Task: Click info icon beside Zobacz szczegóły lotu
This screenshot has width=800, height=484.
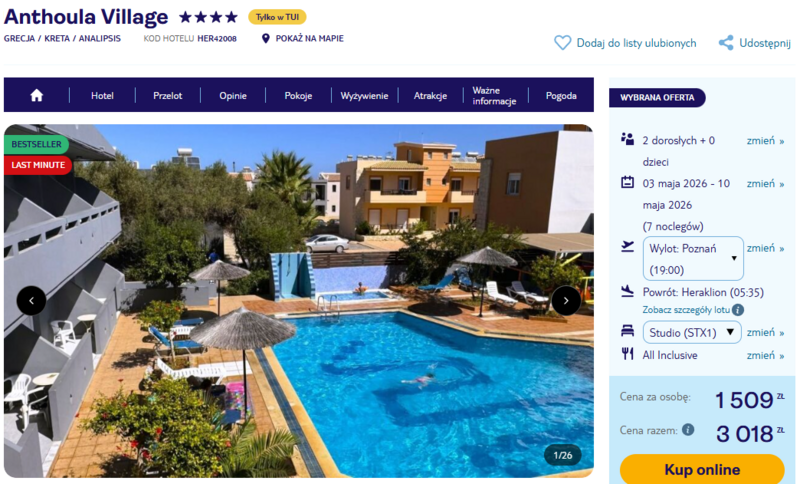Action: (738, 310)
